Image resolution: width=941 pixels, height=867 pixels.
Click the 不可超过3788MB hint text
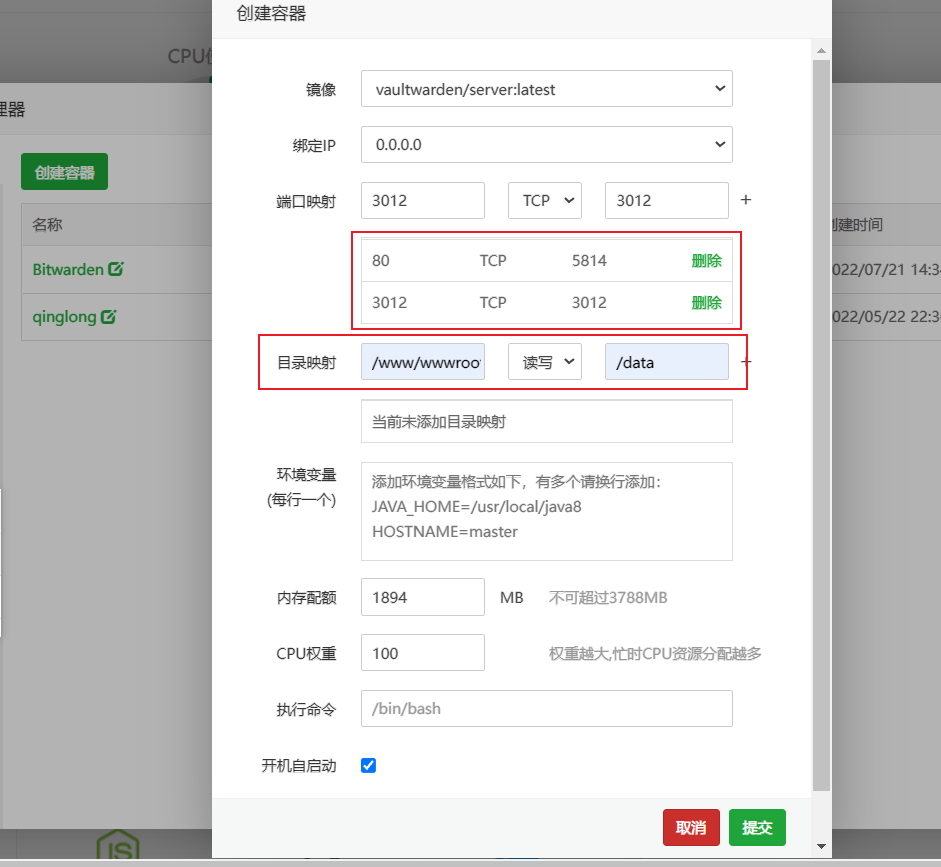pyautogui.click(x=608, y=598)
